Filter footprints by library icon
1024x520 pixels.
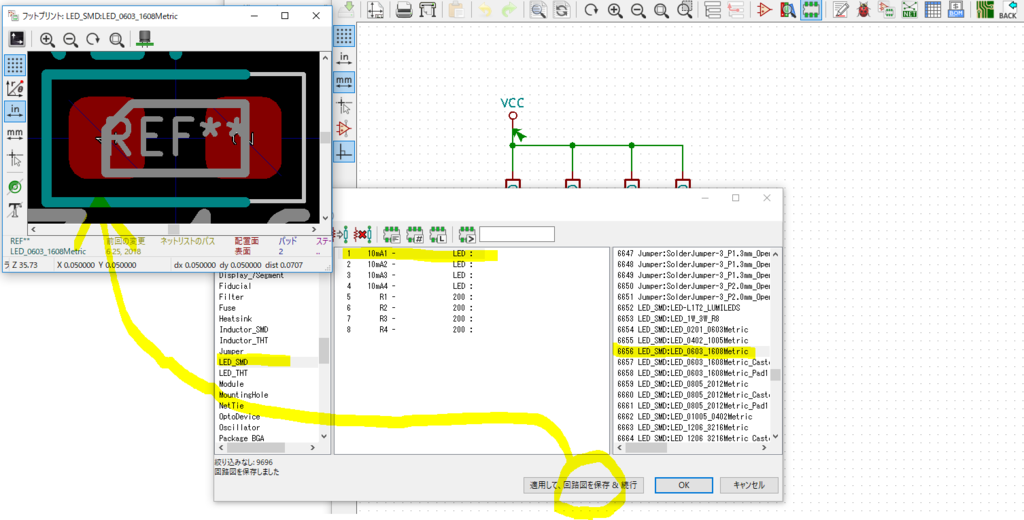[438, 234]
